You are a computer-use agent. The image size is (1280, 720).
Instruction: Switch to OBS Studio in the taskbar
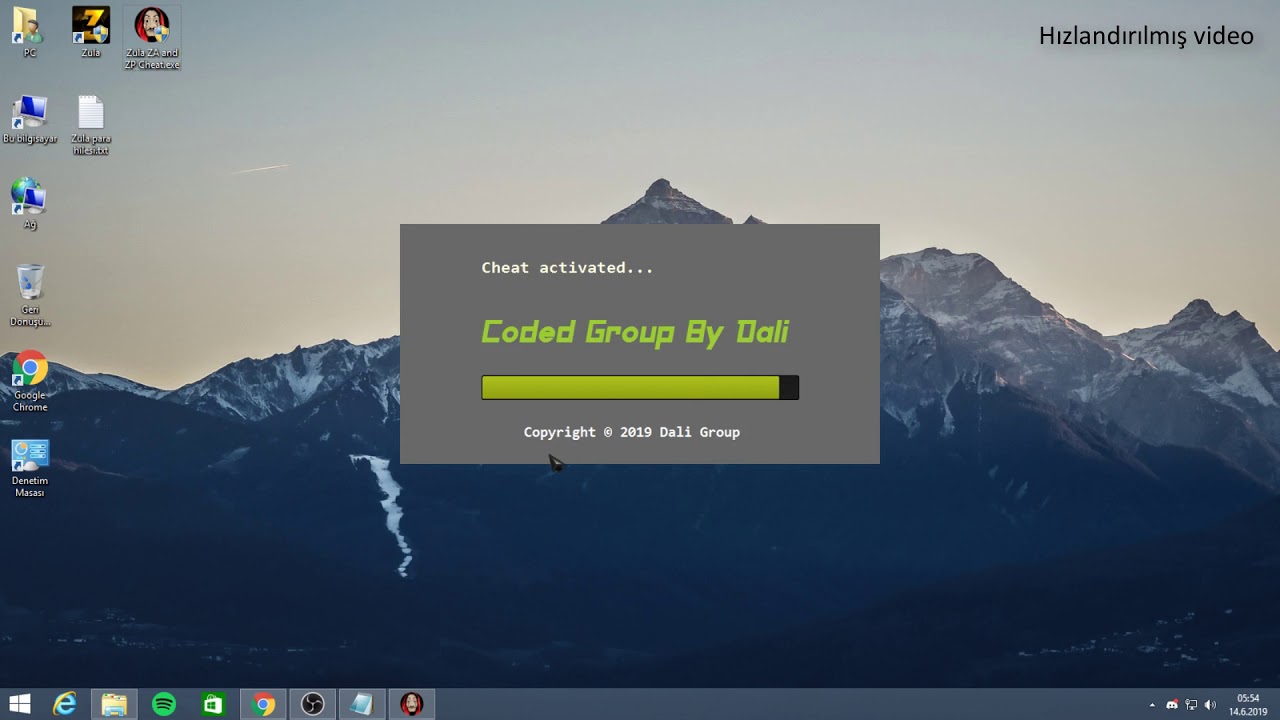click(312, 704)
